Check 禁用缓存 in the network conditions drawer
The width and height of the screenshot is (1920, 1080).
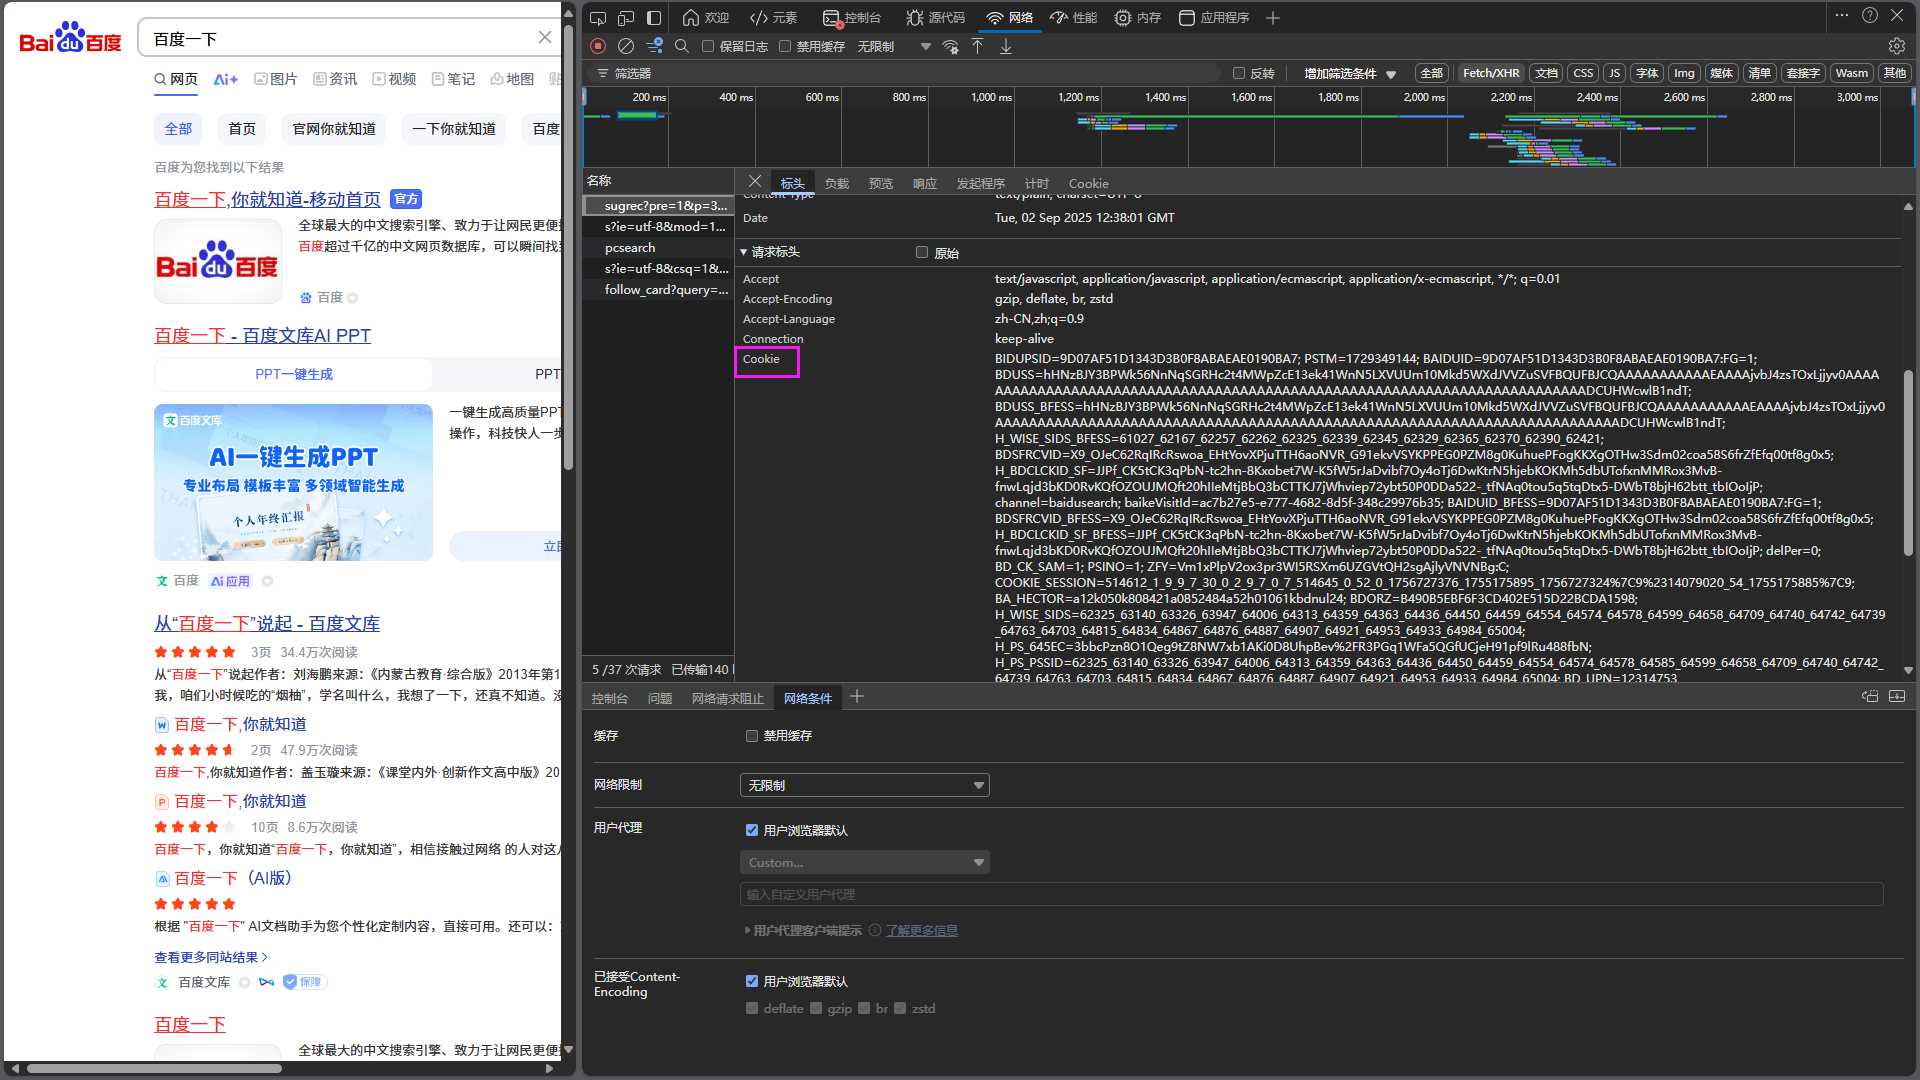pos(752,736)
